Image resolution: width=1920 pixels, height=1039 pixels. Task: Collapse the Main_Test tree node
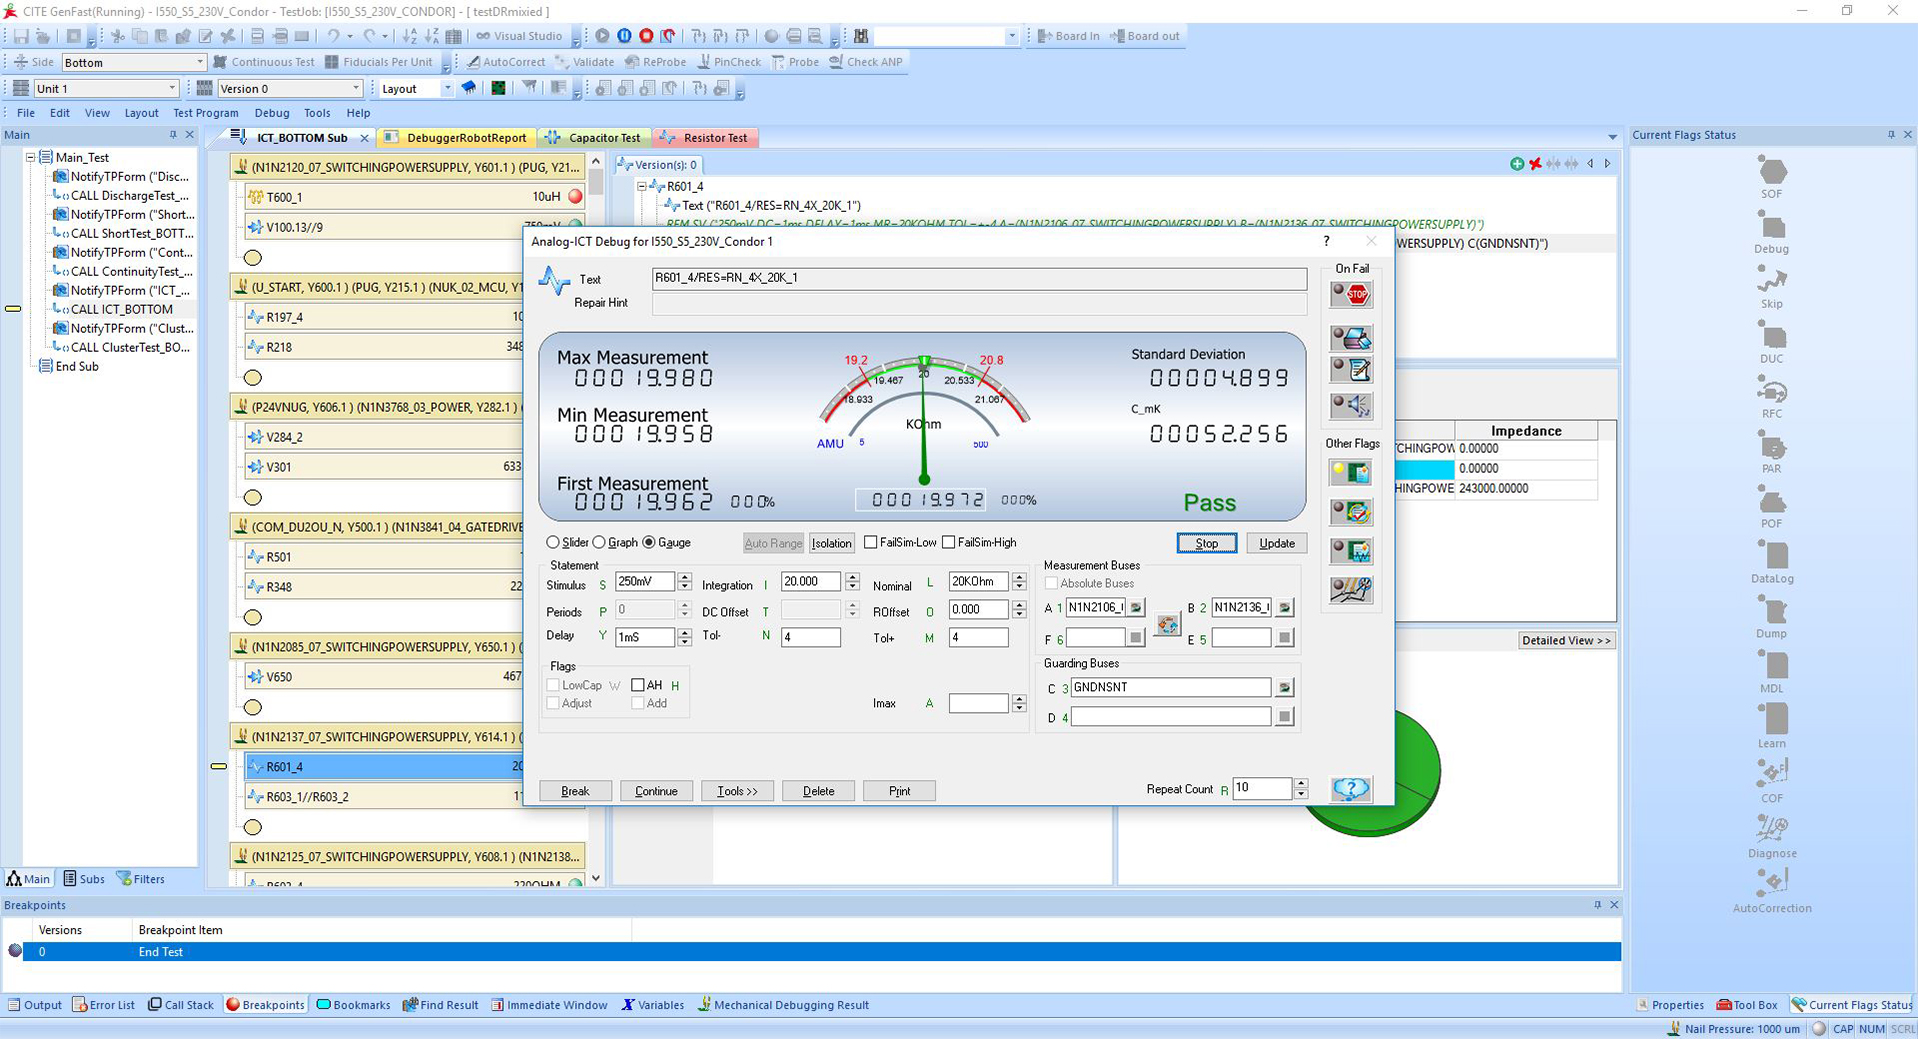[31, 157]
